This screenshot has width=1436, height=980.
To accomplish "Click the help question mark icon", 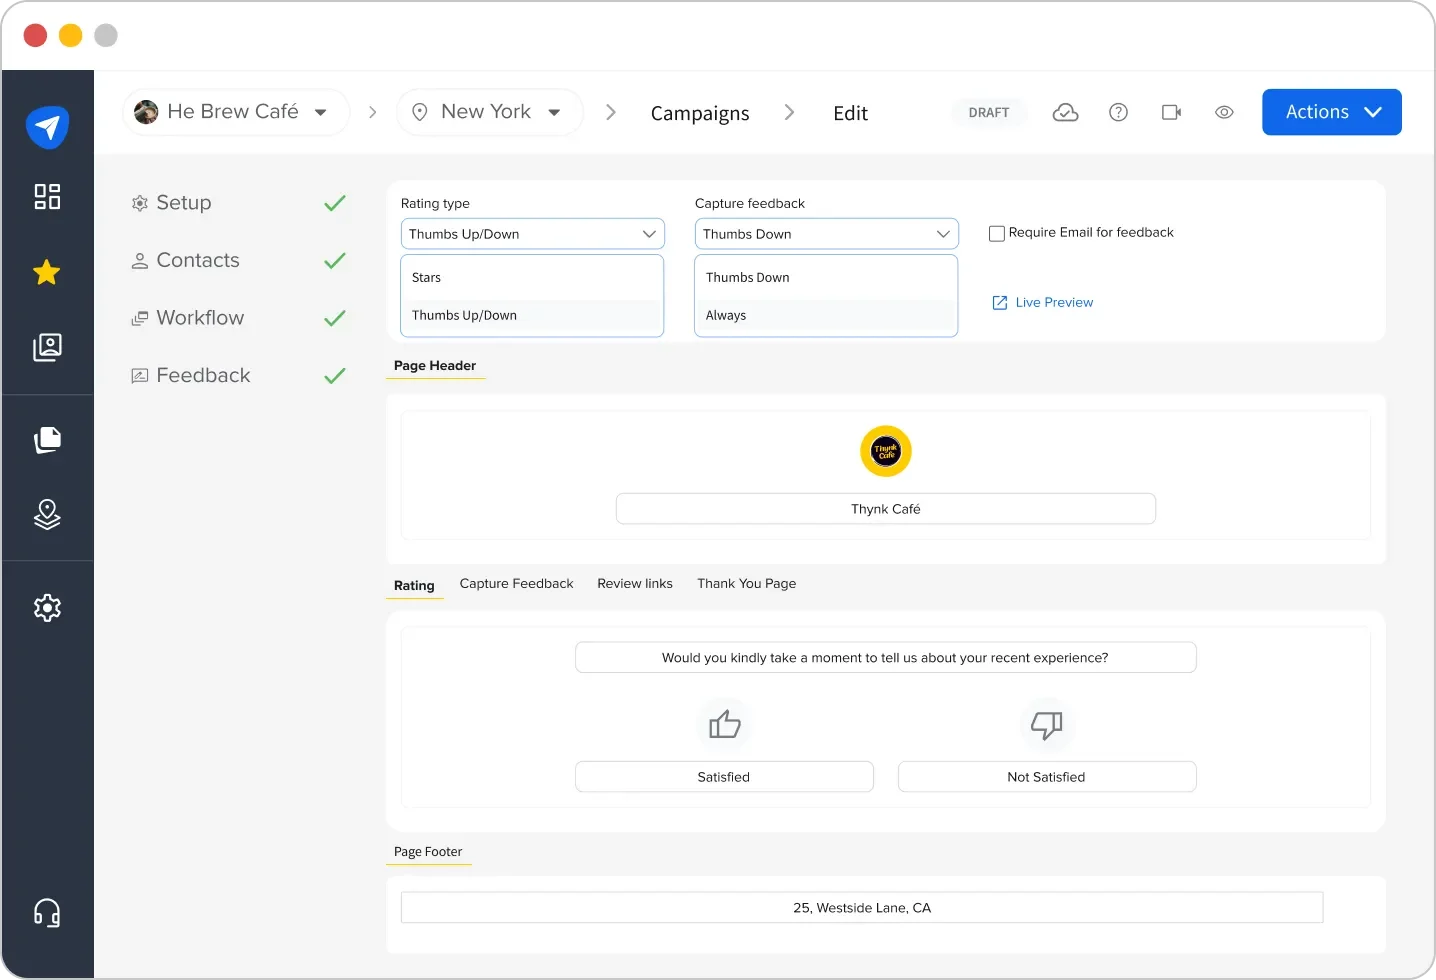I will point(1118,112).
